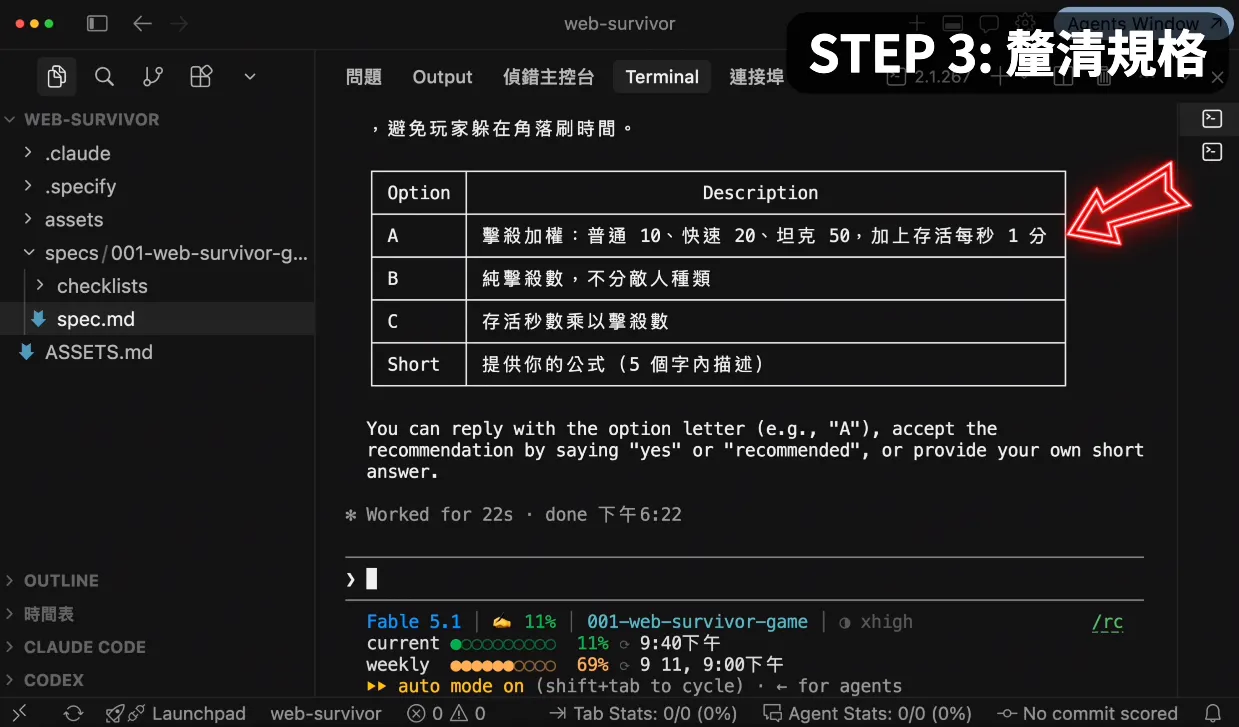1239x727 pixels.
Task: Open the remote window status icon
Action: 20,713
